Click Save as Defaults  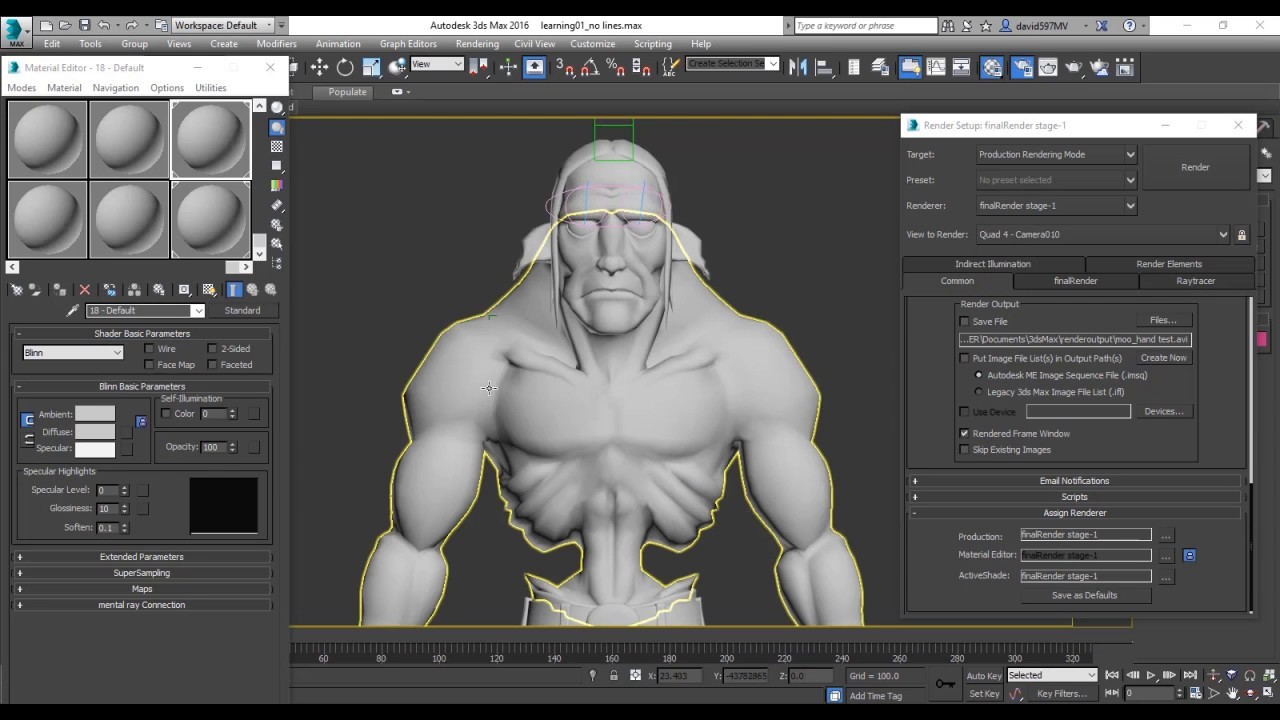click(1084, 595)
